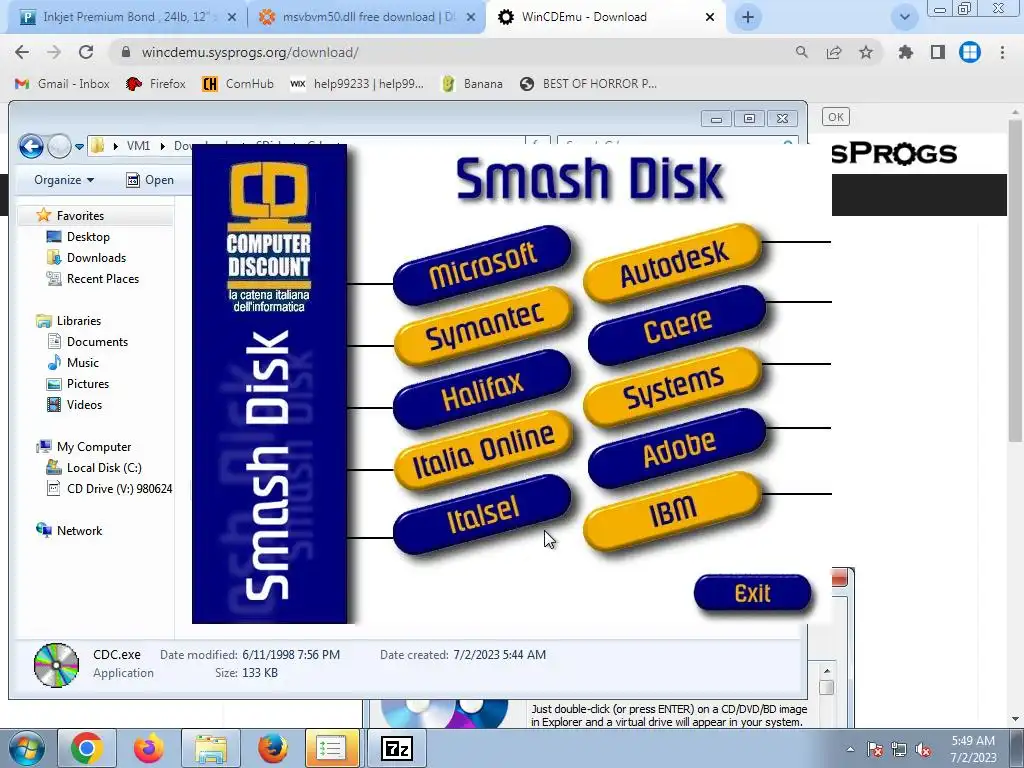Screen dimensions: 1024x768
Task: Reload the Chrome page
Action: pos(86,52)
